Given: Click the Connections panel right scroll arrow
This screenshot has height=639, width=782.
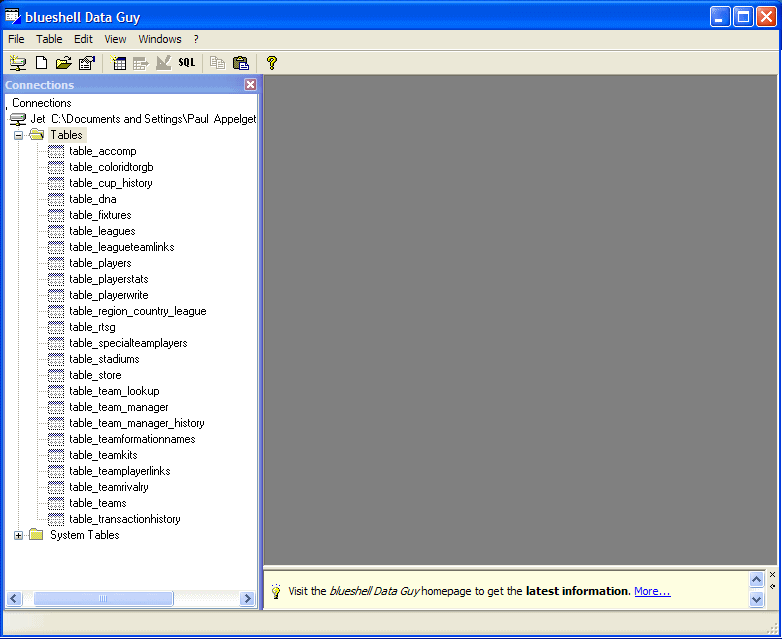Looking at the screenshot, I should 248,599.
